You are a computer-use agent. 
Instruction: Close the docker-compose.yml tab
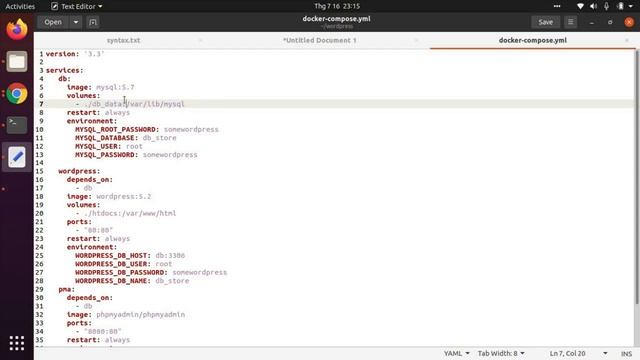click(627, 40)
